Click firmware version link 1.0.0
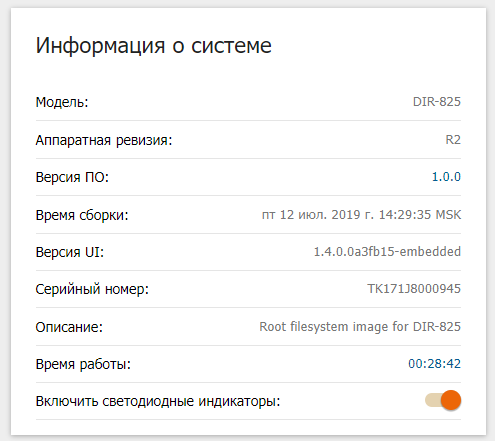495x441 pixels. tap(446, 177)
